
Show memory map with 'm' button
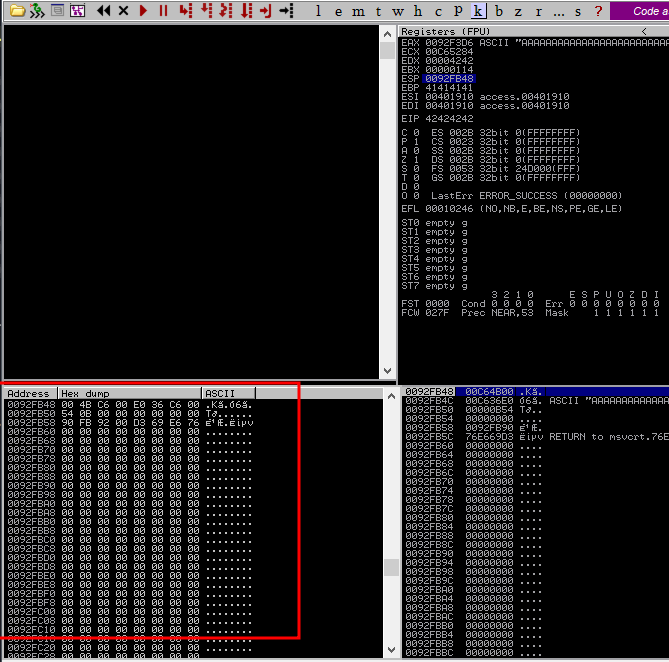click(359, 11)
